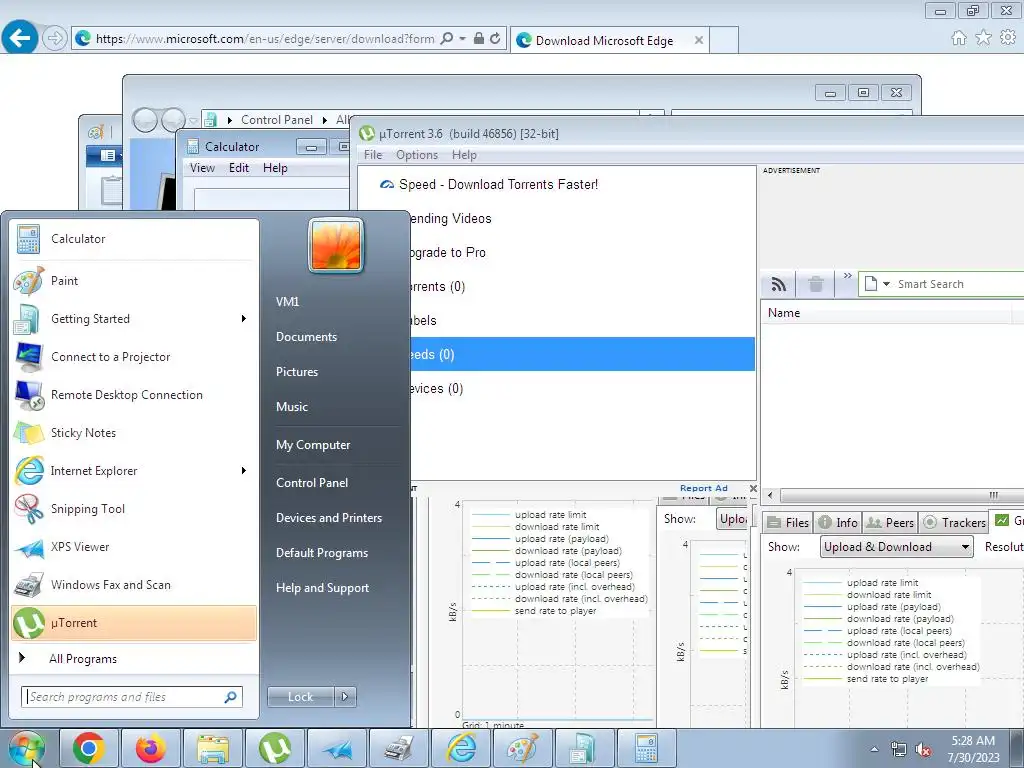
Task: Open the µTorrent File menu
Action: tap(373, 155)
